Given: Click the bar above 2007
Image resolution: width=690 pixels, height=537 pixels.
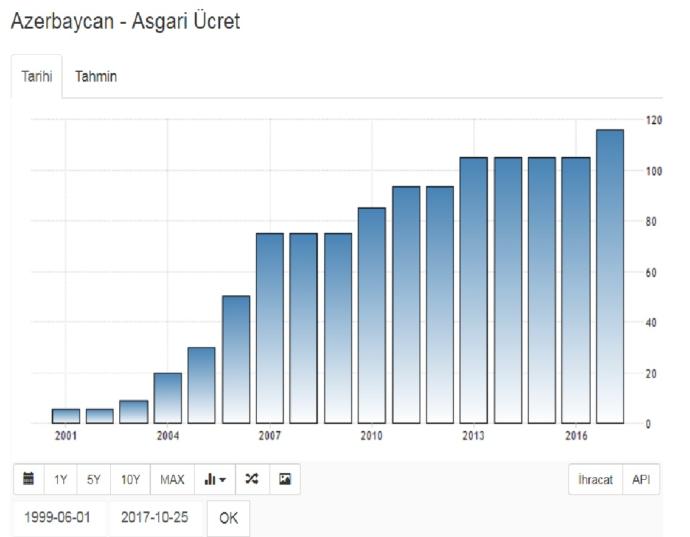Looking at the screenshot, I should tap(270, 328).
